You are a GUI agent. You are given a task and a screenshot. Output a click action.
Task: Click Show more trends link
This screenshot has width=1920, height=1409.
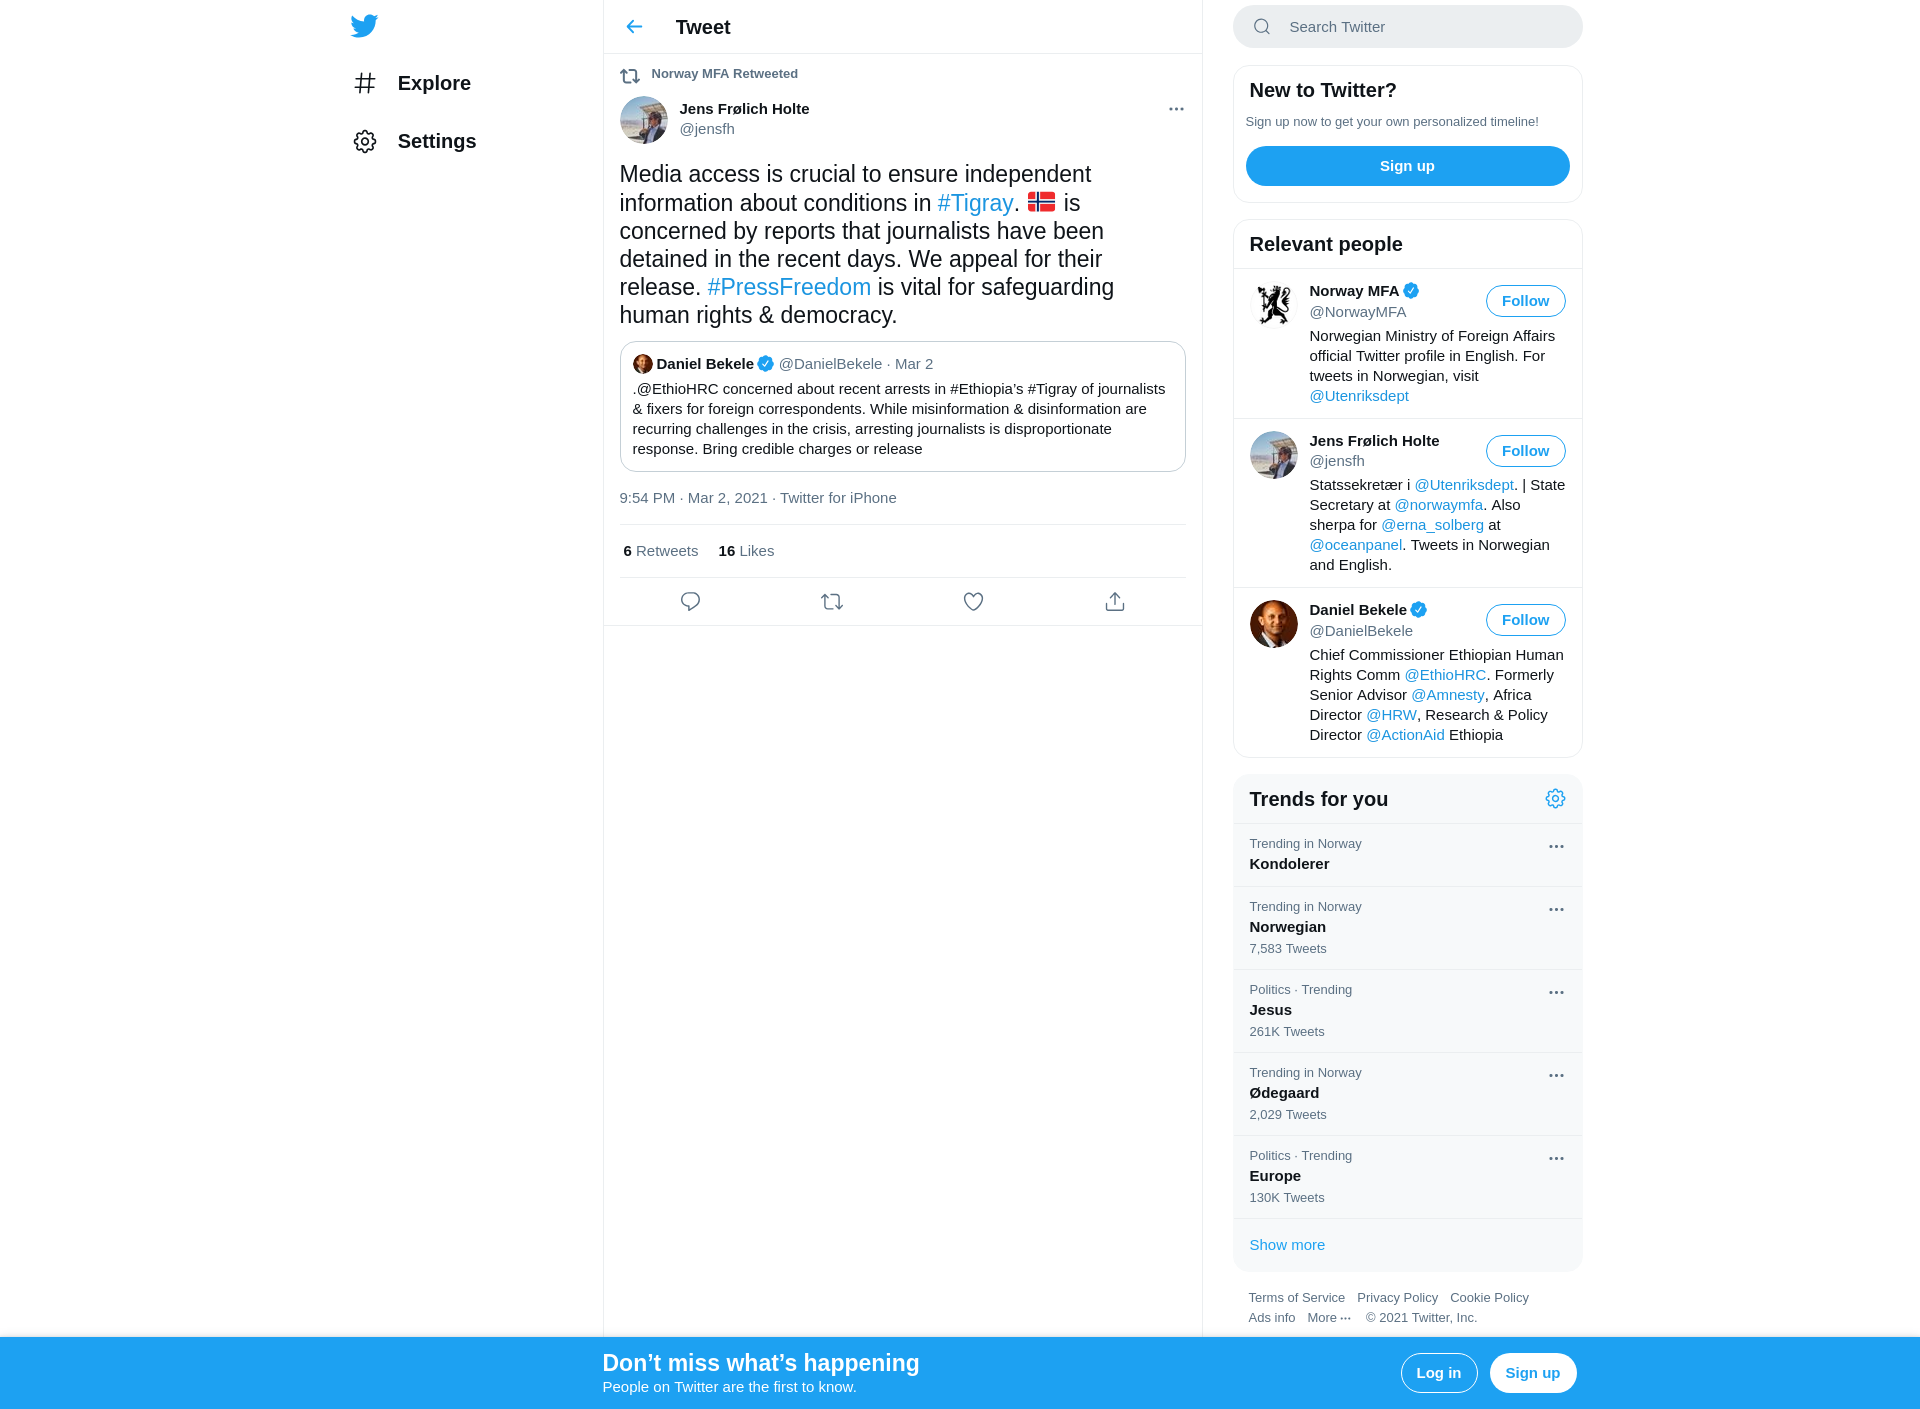tap(1287, 1245)
